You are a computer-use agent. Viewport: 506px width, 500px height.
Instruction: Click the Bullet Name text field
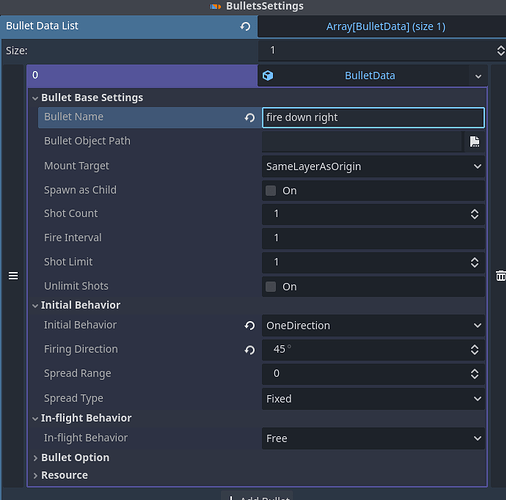(x=373, y=118)
